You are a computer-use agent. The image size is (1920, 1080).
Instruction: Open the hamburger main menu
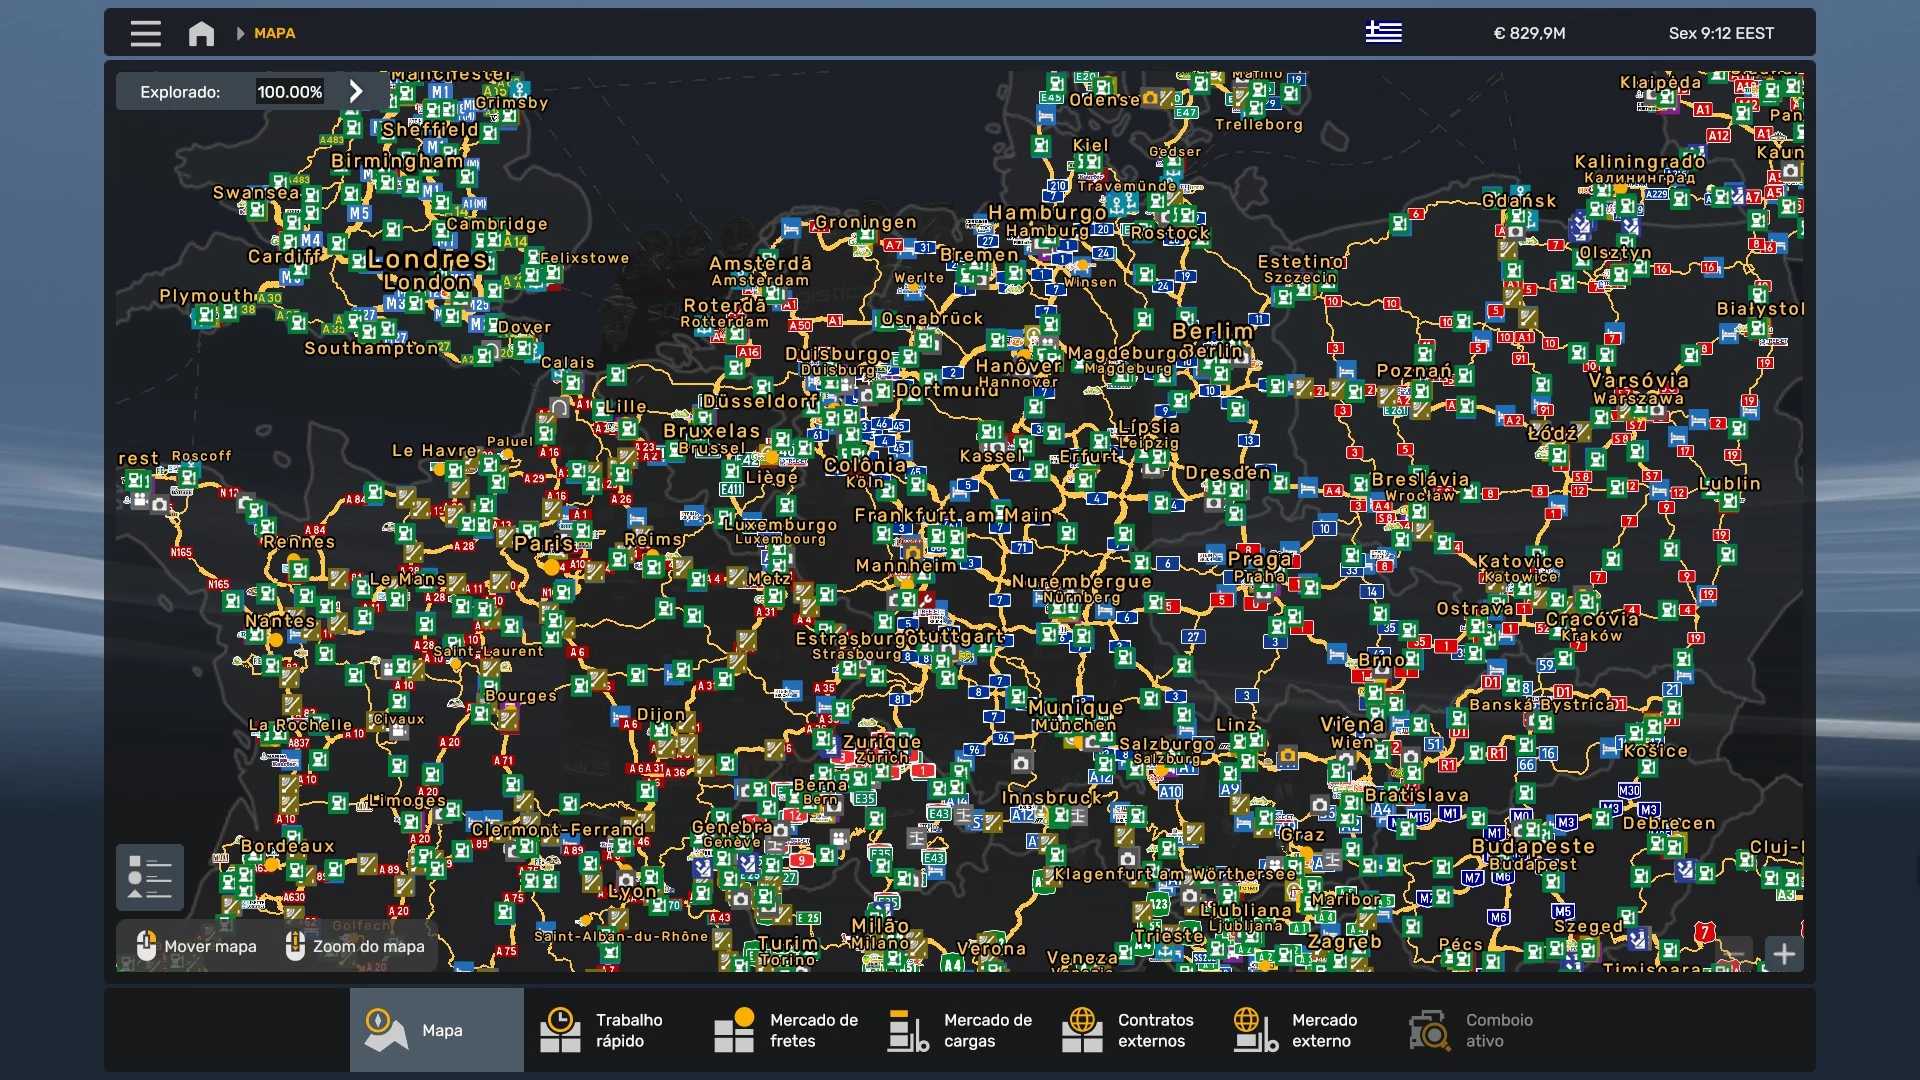click(145, 33)
